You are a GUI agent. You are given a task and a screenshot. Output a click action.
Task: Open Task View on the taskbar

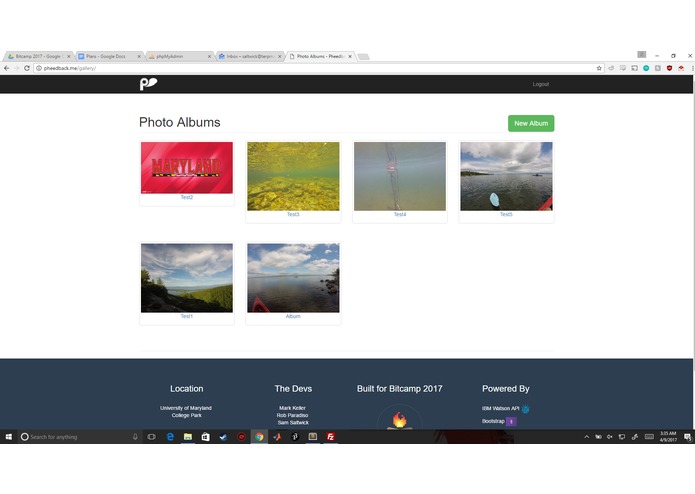[152, 437]
